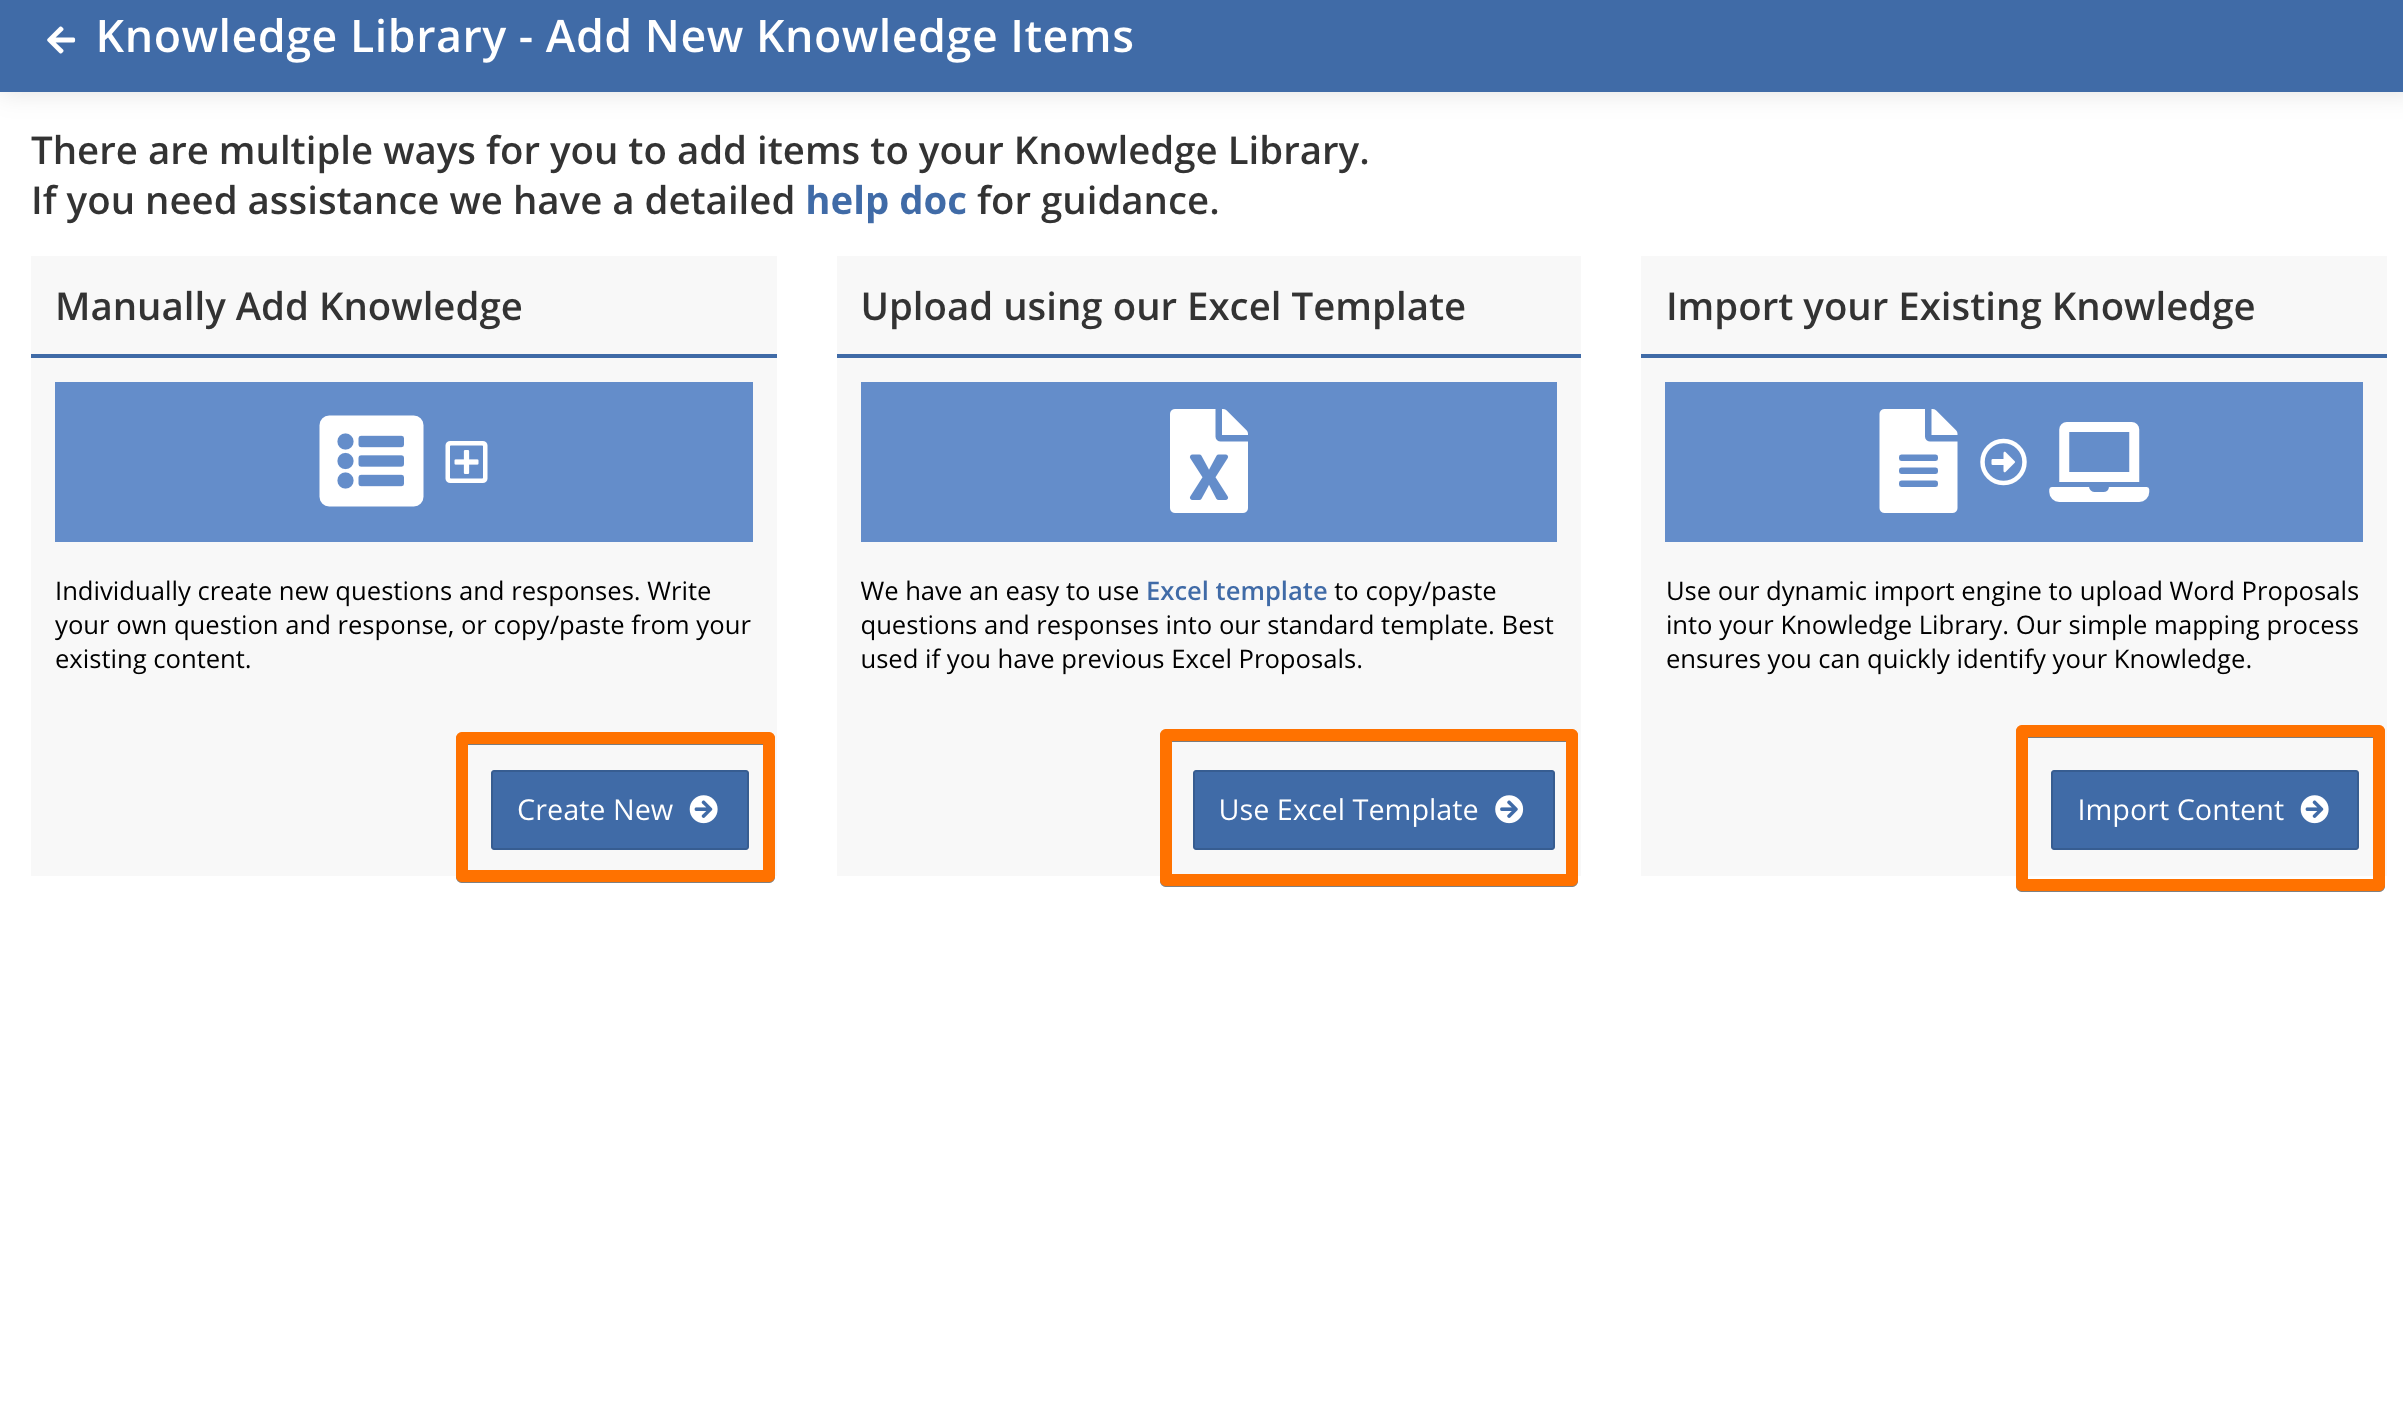Screen dimensions: 2403x1428
Task: Click arrow icon on Use Excel Template button
Action: click(1509, 809)
